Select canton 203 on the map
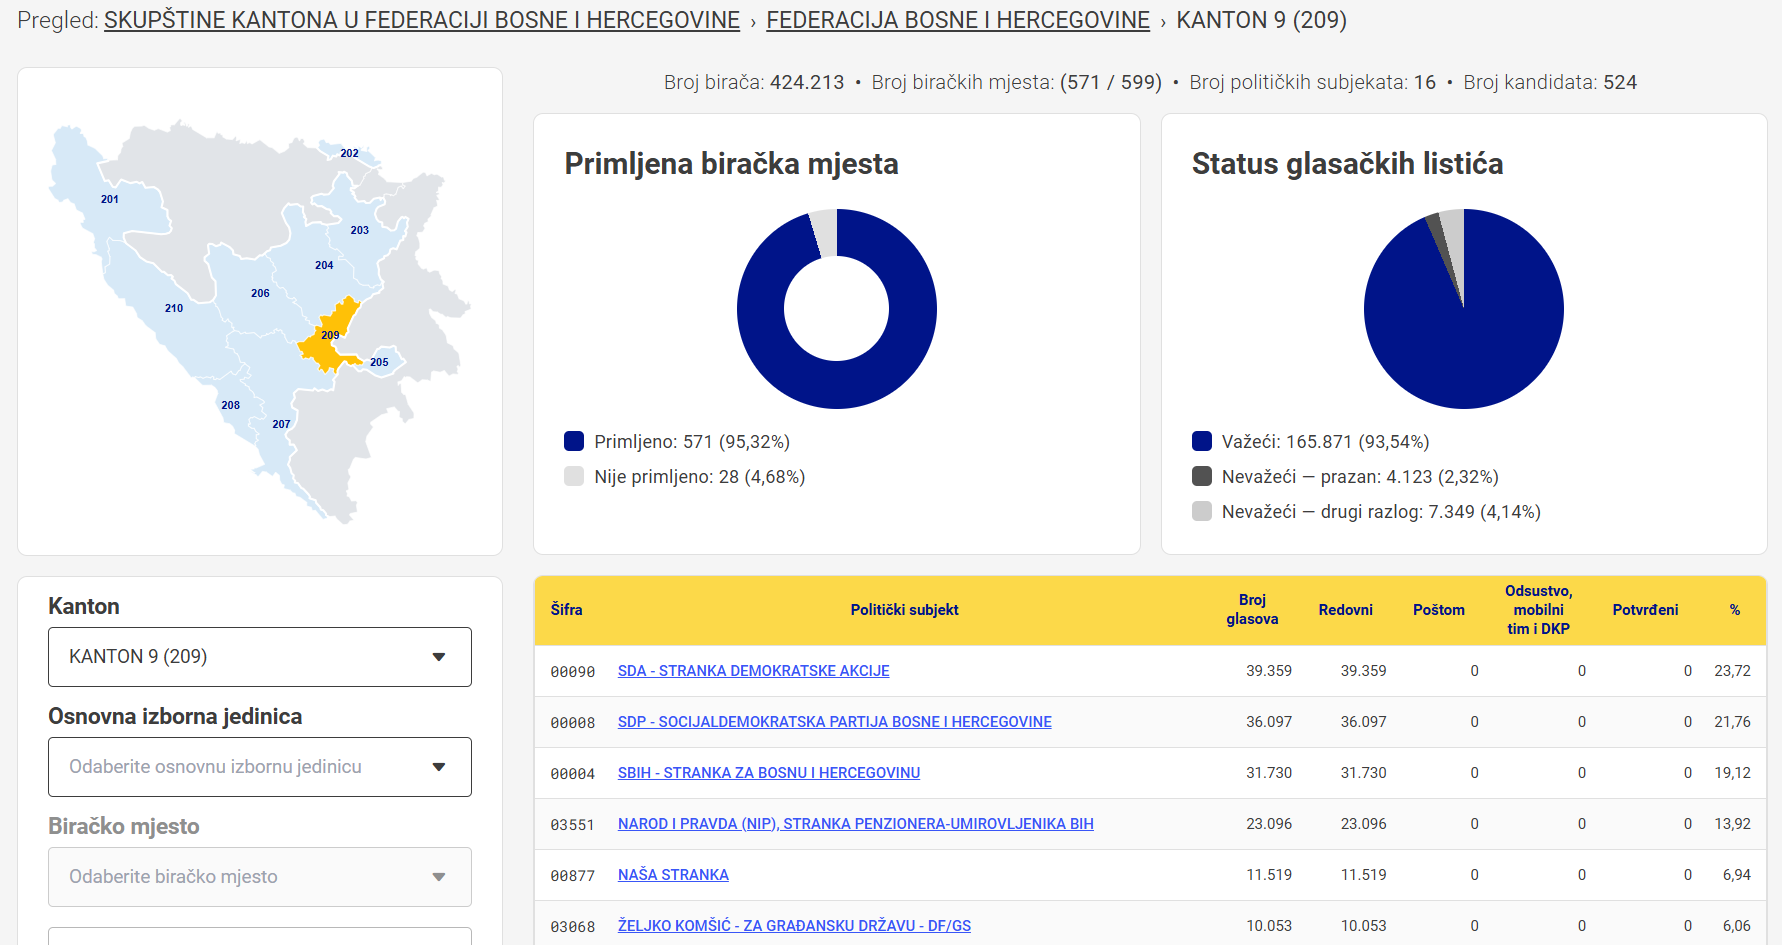 (x=360, y=230)
